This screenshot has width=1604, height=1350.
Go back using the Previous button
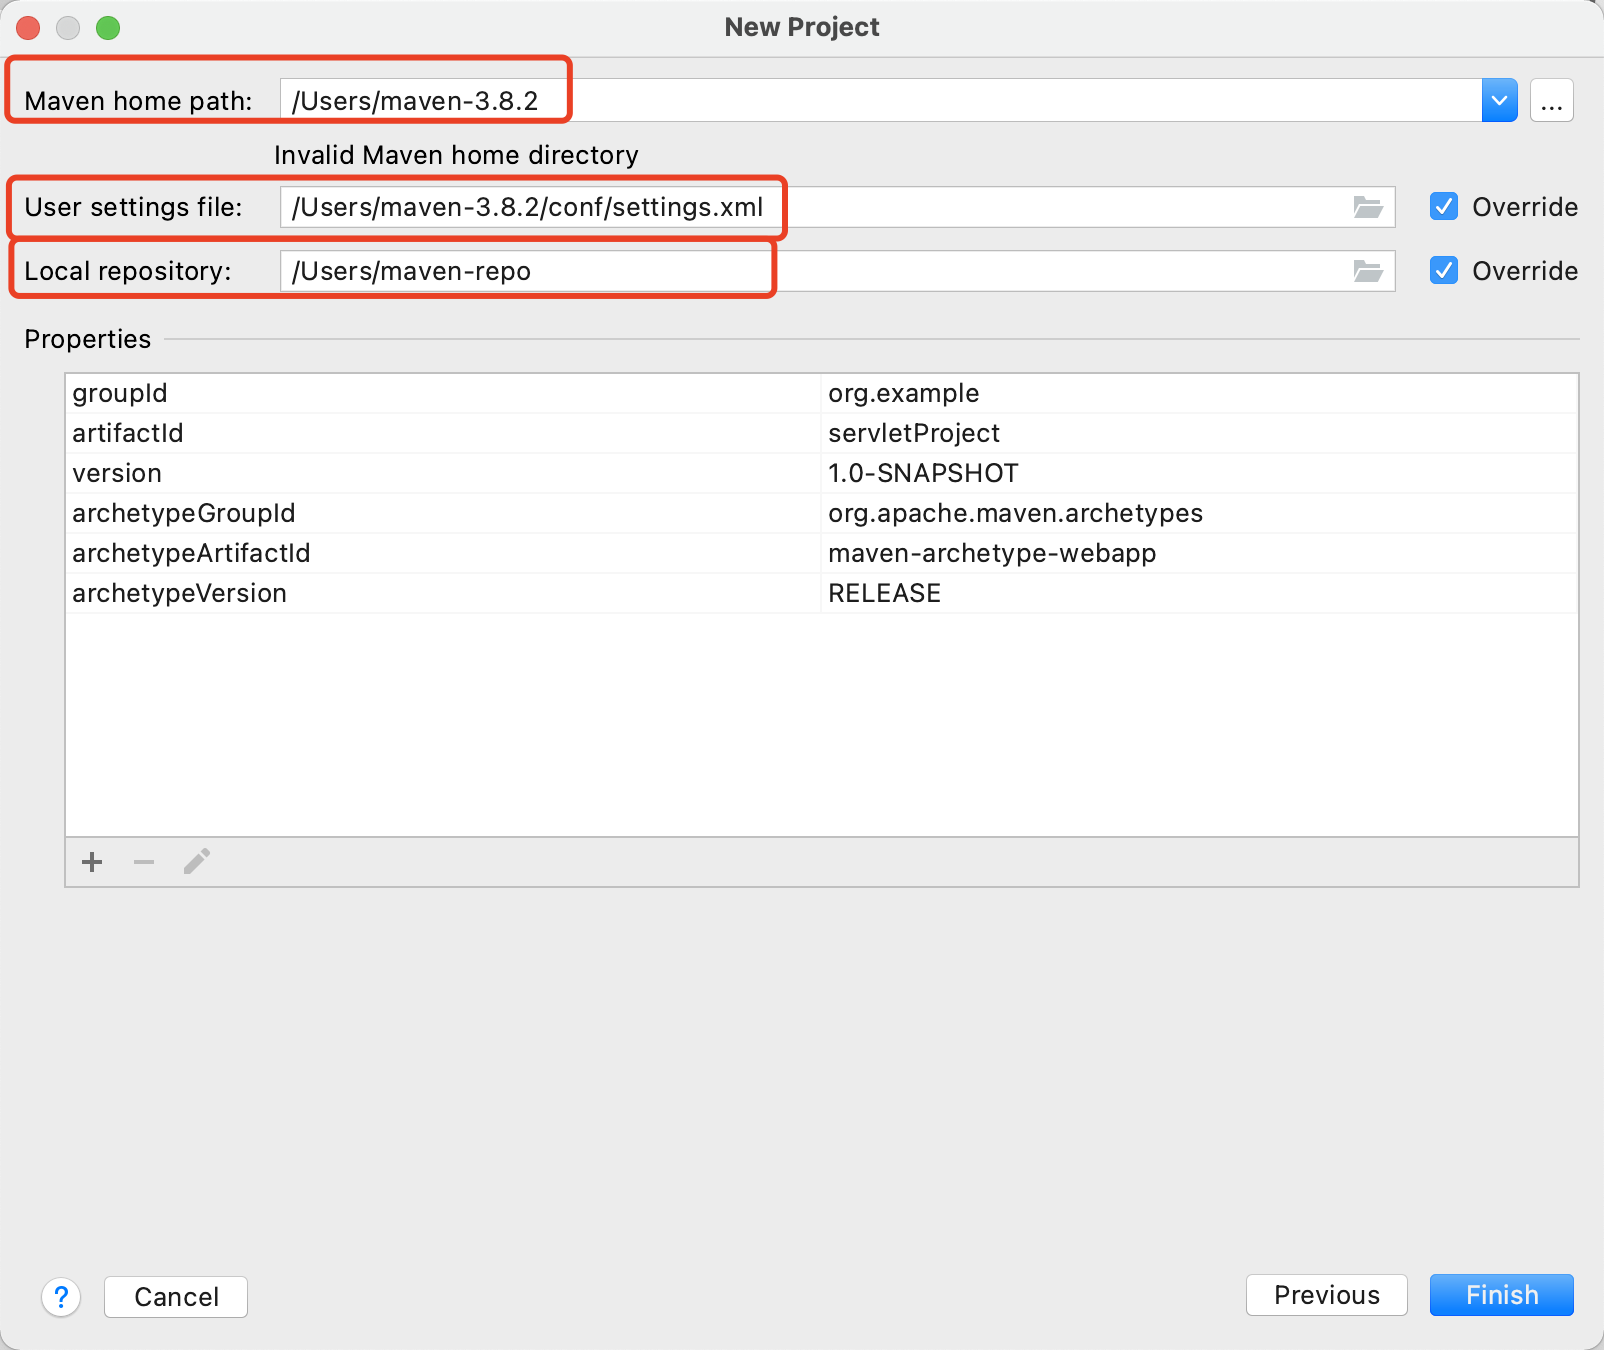coord(1326,1294)
